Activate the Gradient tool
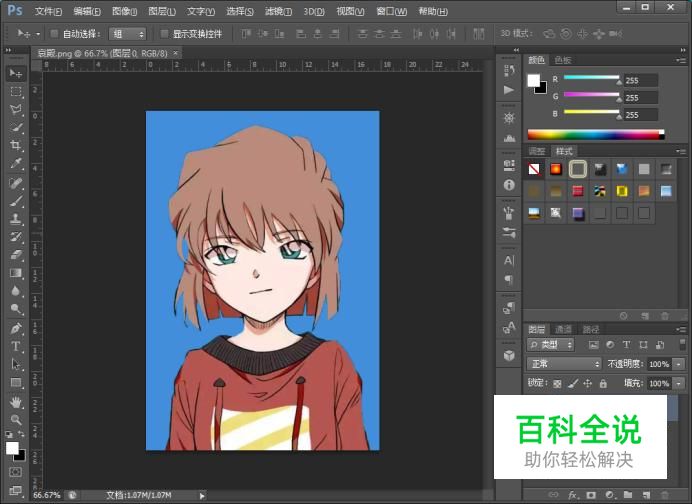Image resolution: width=692 pixels, height=504 pixels. [x=16, y=273]
